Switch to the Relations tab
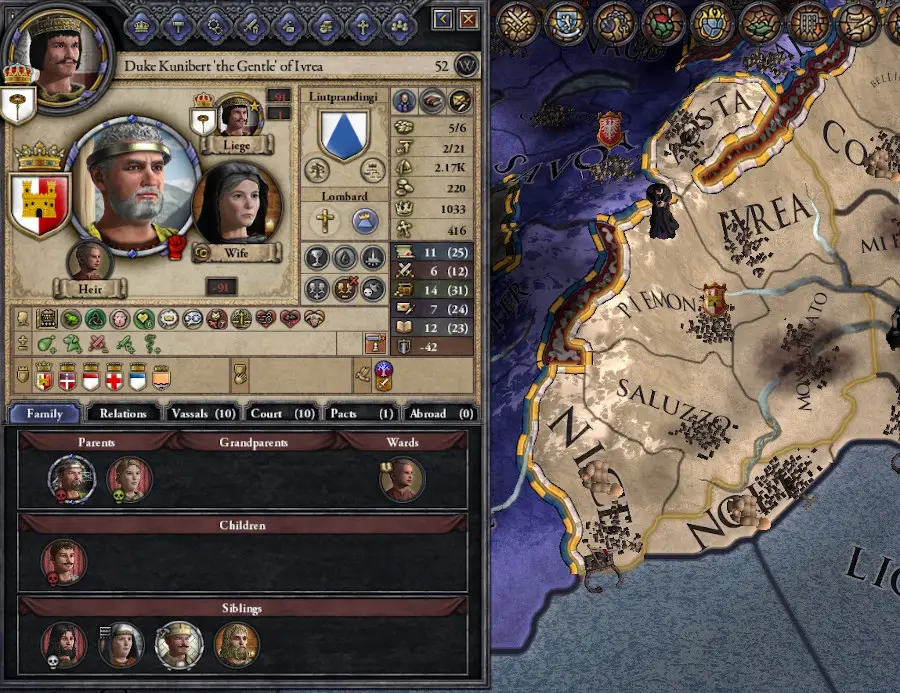 pos(123,413)
